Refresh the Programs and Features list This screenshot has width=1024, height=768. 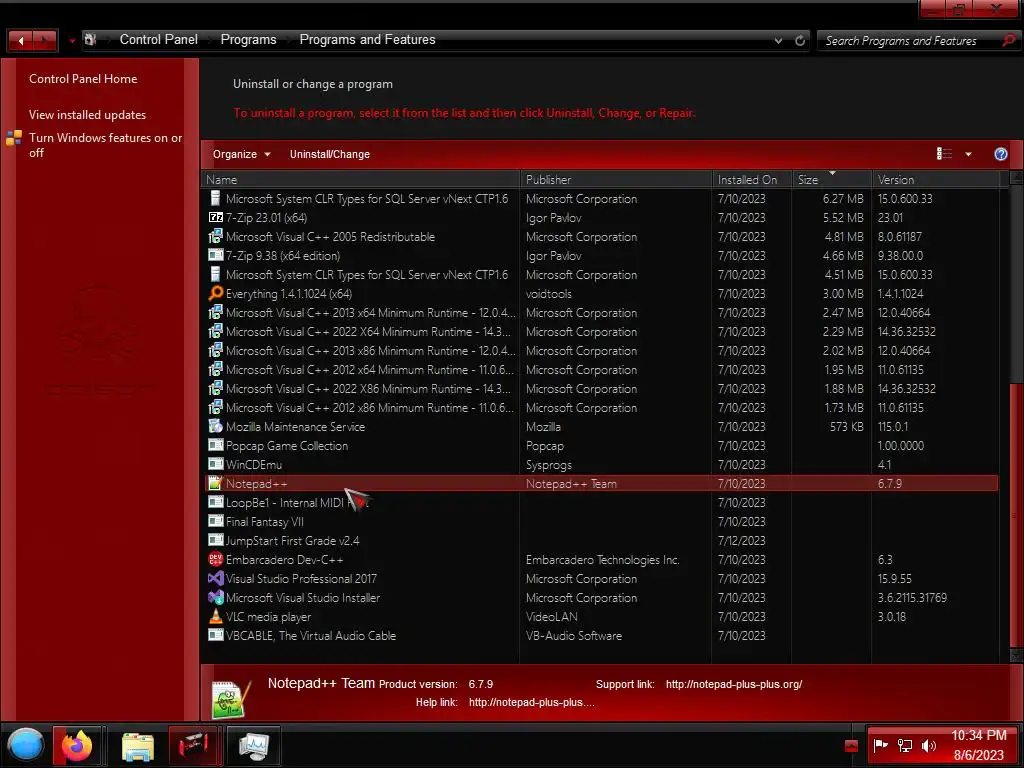tap(800, 40)
